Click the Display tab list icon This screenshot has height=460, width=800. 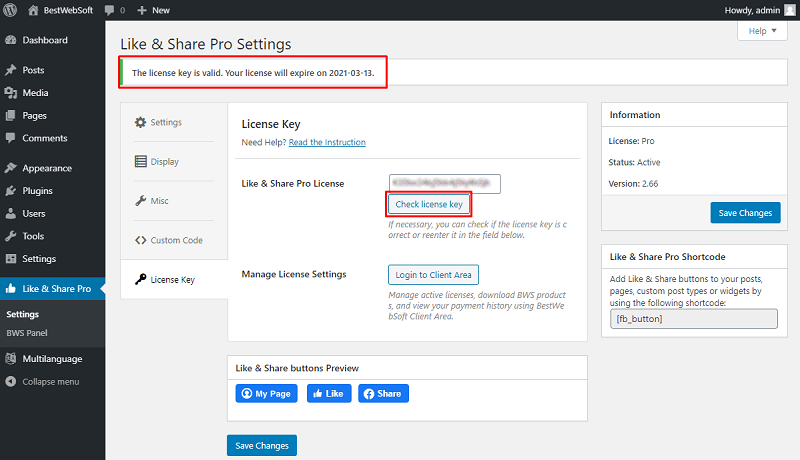pyautogui.click(x=140, y=162)
